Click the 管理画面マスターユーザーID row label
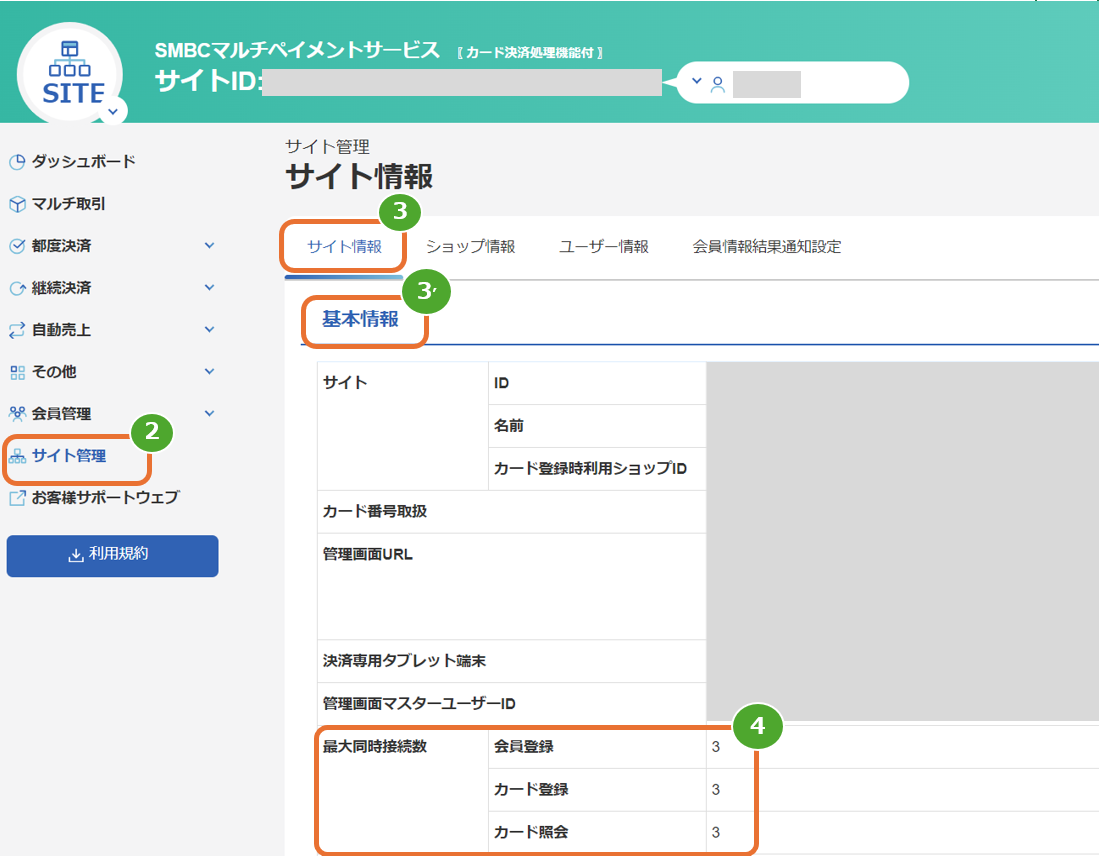Screen dimensions: 1099x856 tap(419, 704)
